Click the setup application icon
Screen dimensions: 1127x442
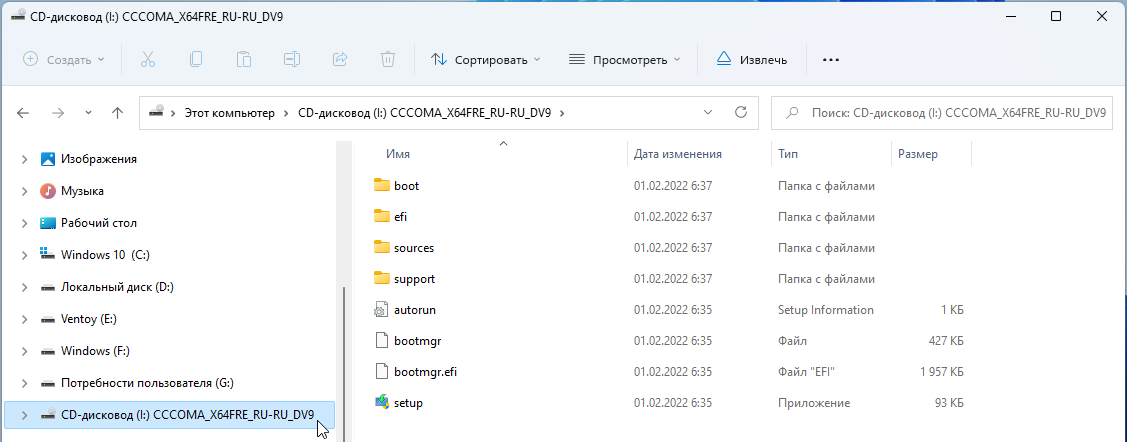382,402
